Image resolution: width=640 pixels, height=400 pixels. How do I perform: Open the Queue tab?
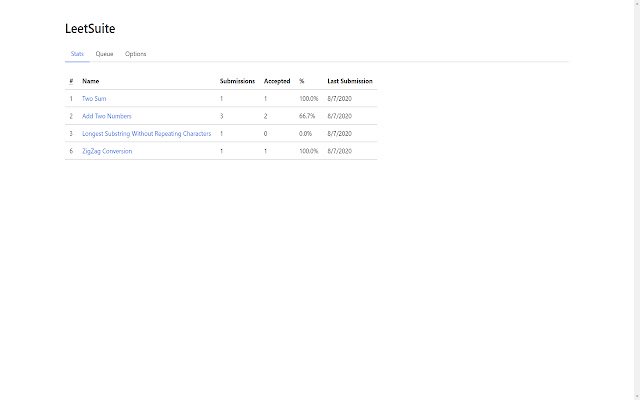point(104,54)
